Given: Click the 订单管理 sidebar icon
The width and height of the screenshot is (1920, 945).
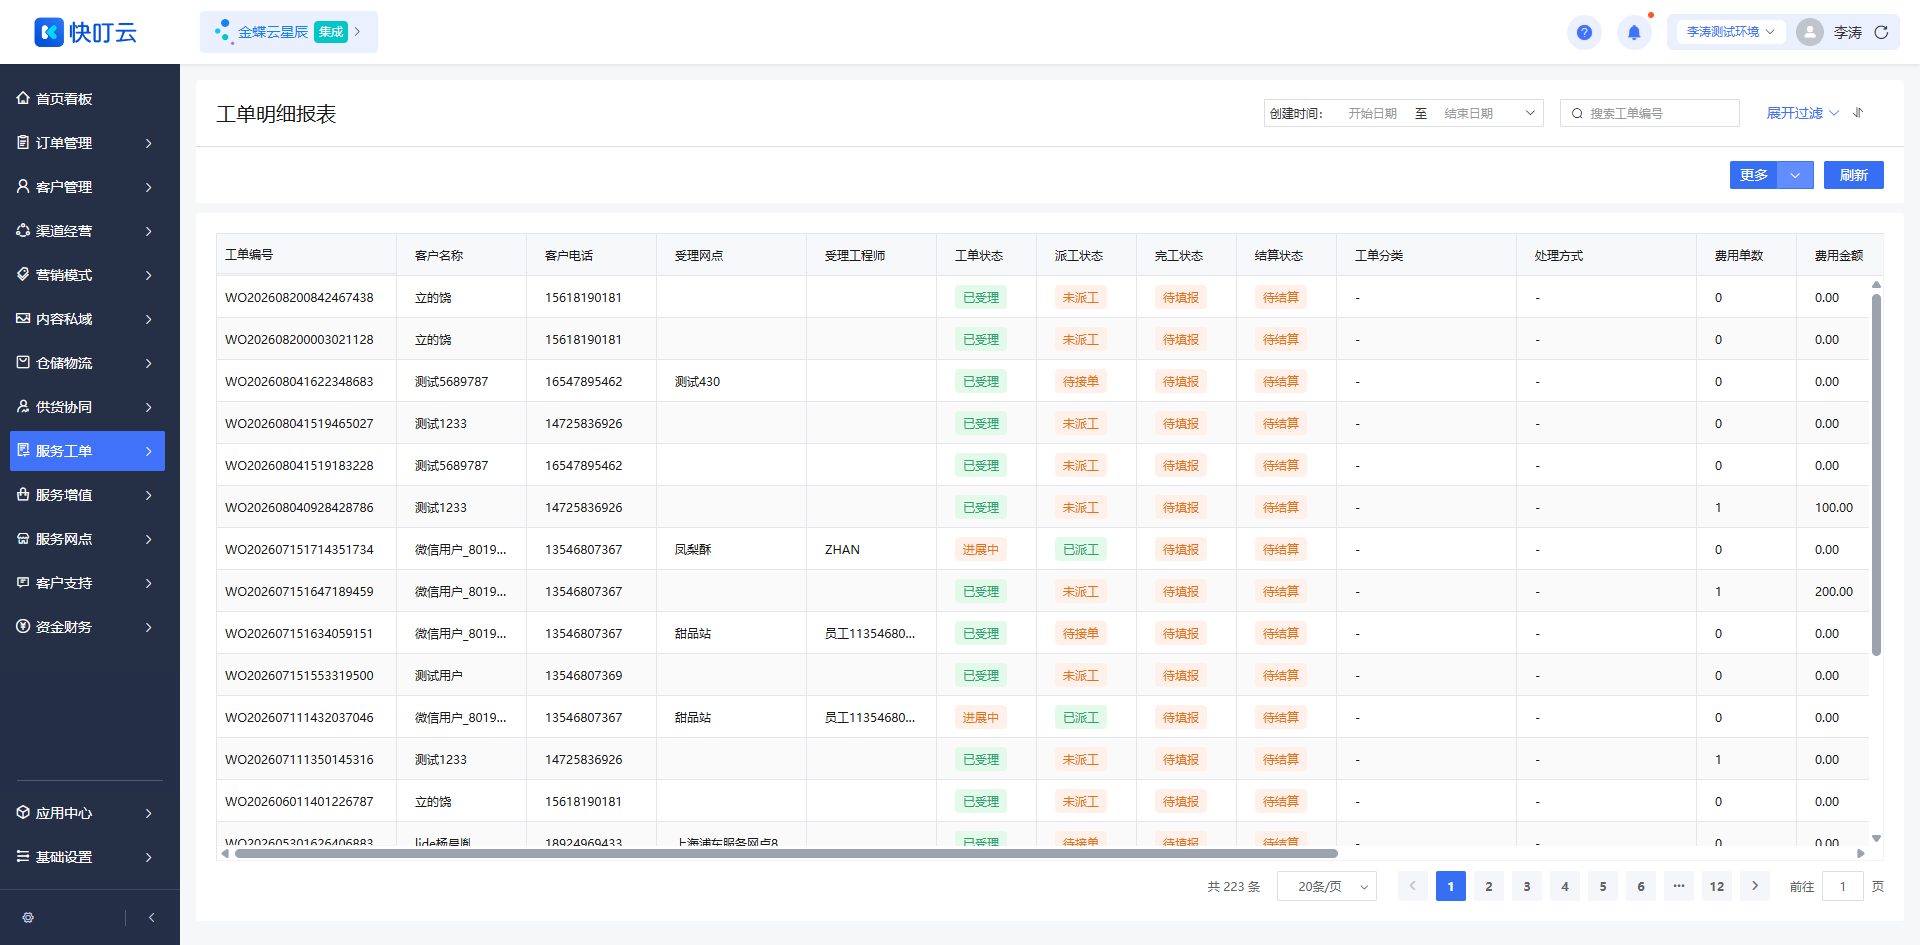Looking at the screenshot, I should (23, 142).
